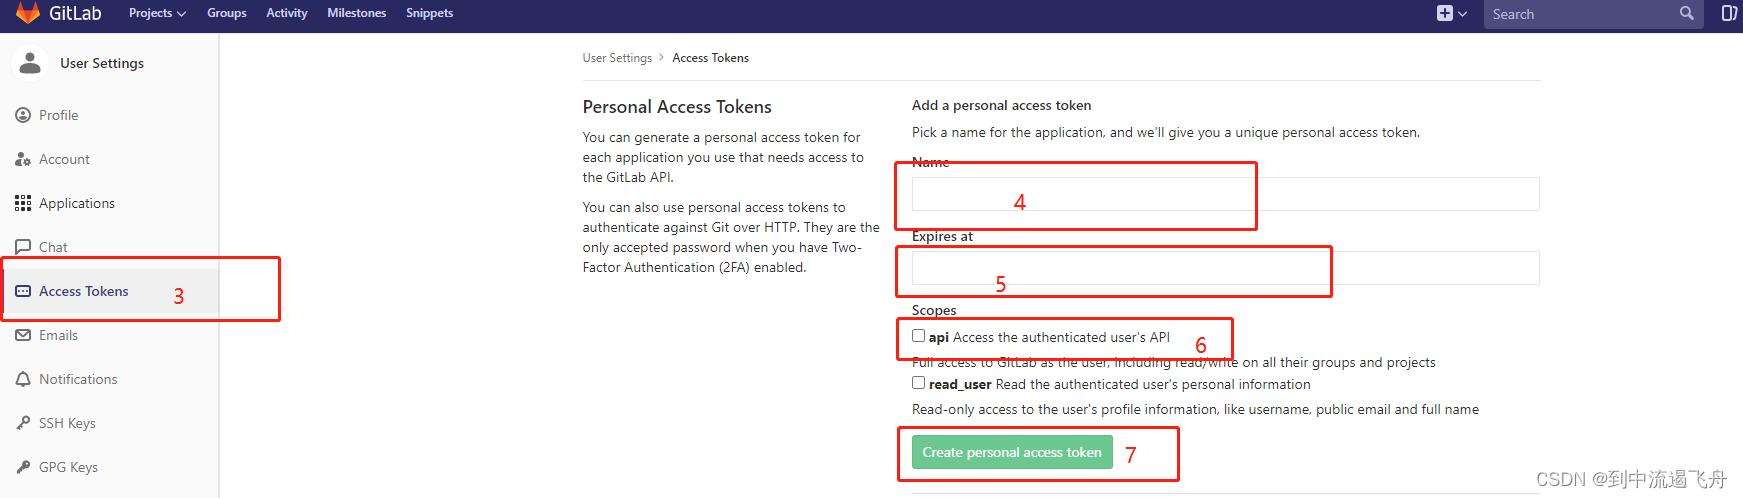This screenshot has height=498, width=1743.
Task: Open the Profile sidebar icon
Action: [x=23, y=115]
